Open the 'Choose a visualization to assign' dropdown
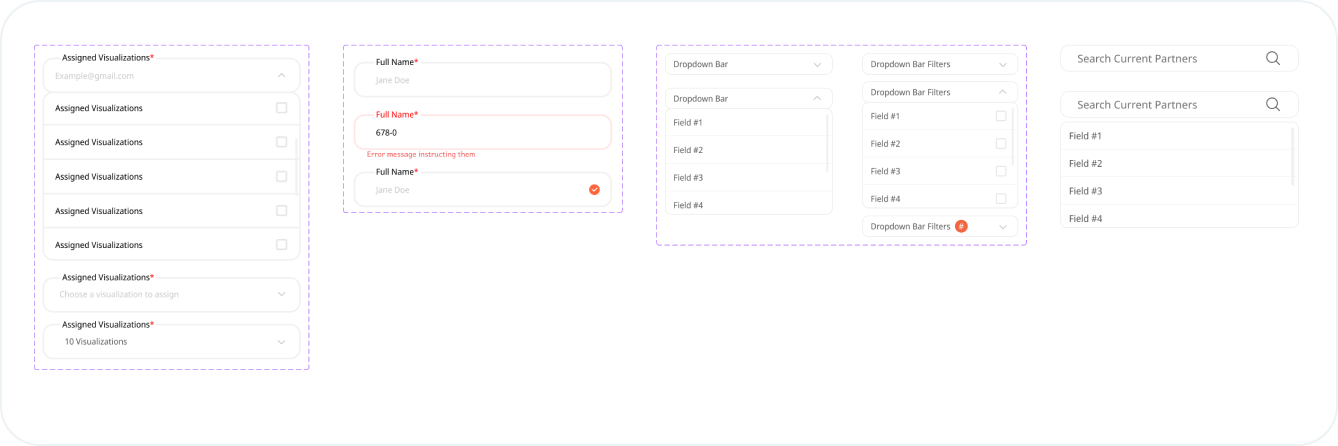Image resolution: width=1338 pixels, height=446 pixels. tap(171, 294)
